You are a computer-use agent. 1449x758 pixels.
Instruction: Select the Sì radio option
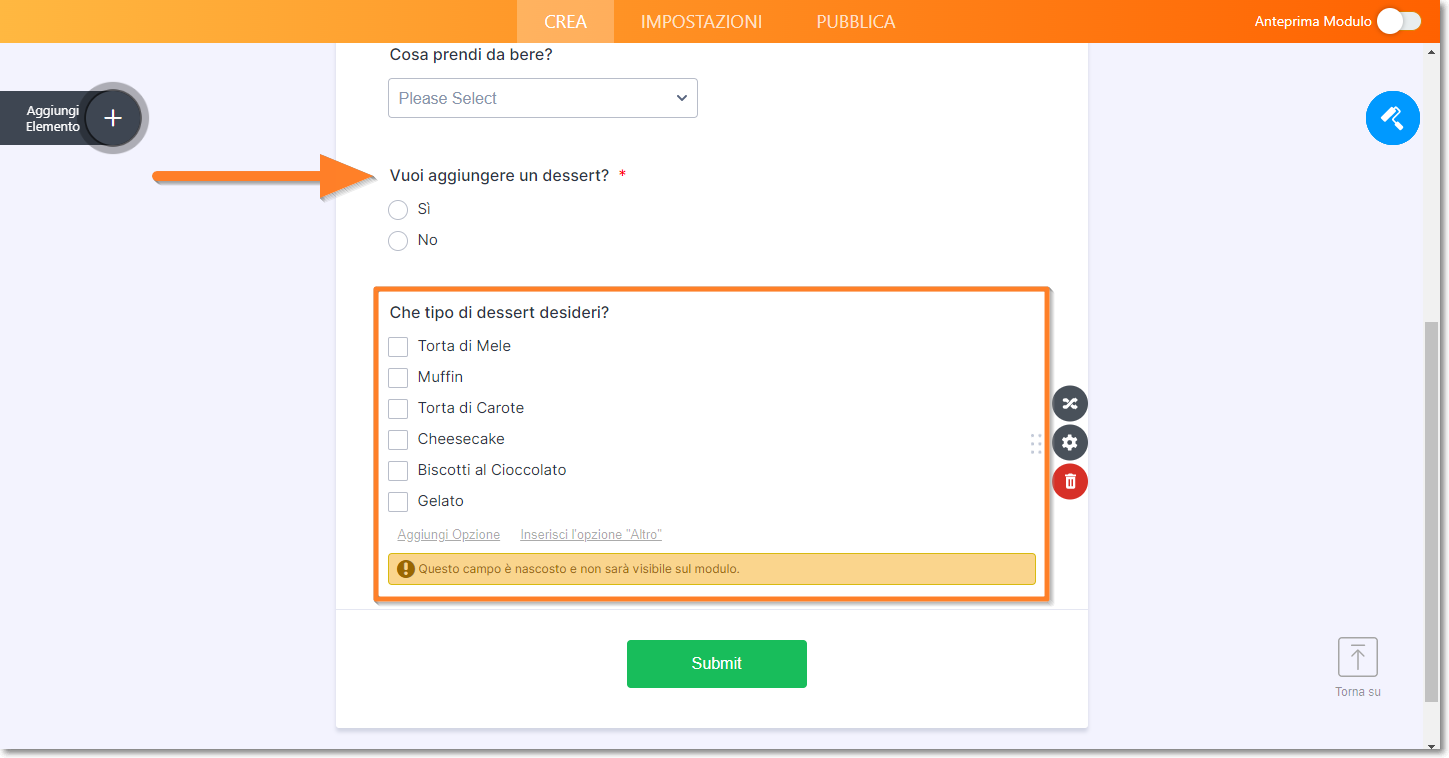pos(398,209)
